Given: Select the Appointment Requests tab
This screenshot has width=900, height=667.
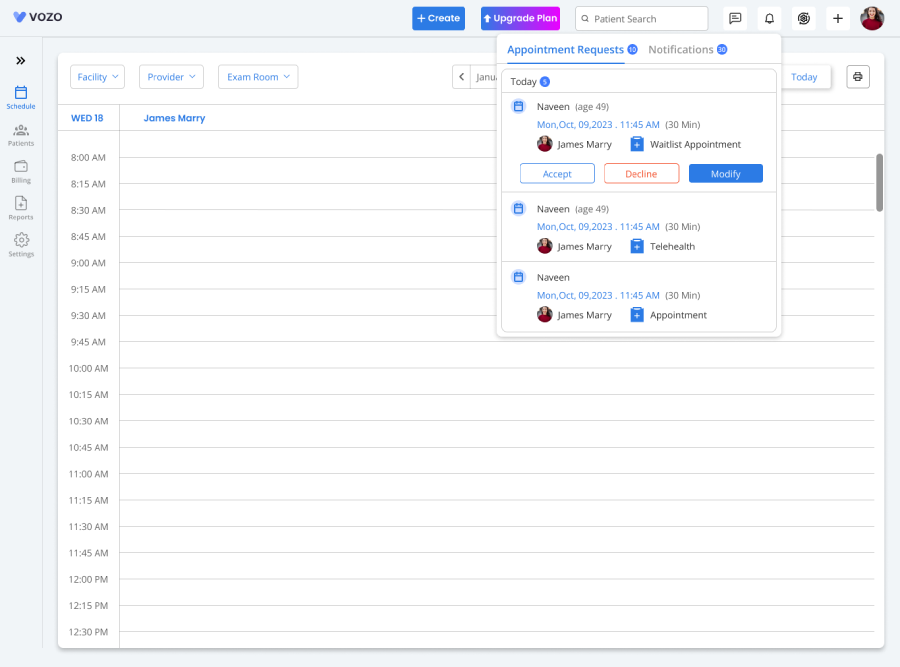Looking at the screenshot, I should 566,50.
